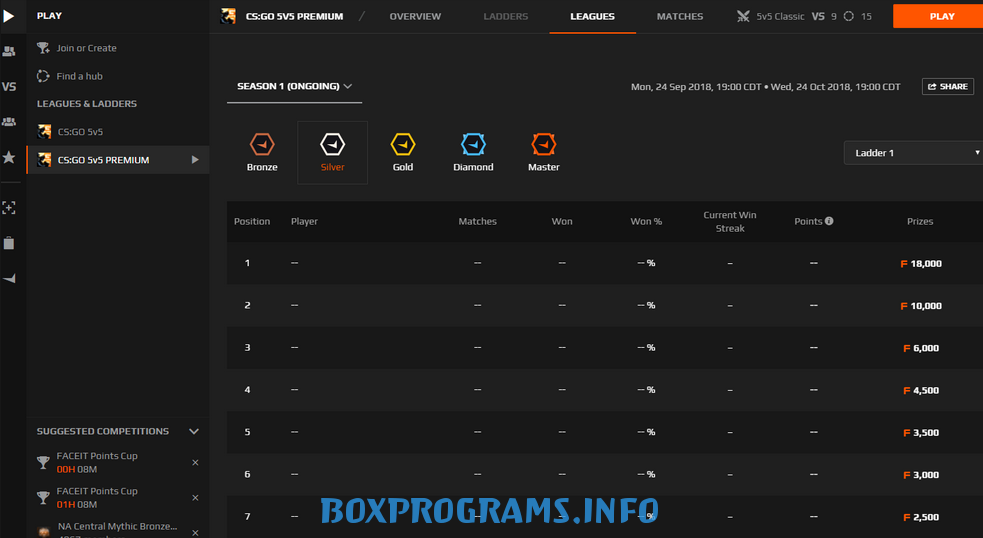This screenshot has width=983, height=538.
Task: Click the star favorites sidebar icon
Action: 9,157
